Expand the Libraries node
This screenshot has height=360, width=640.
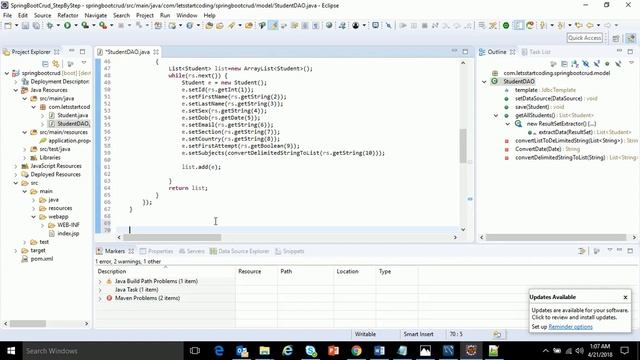24,158
